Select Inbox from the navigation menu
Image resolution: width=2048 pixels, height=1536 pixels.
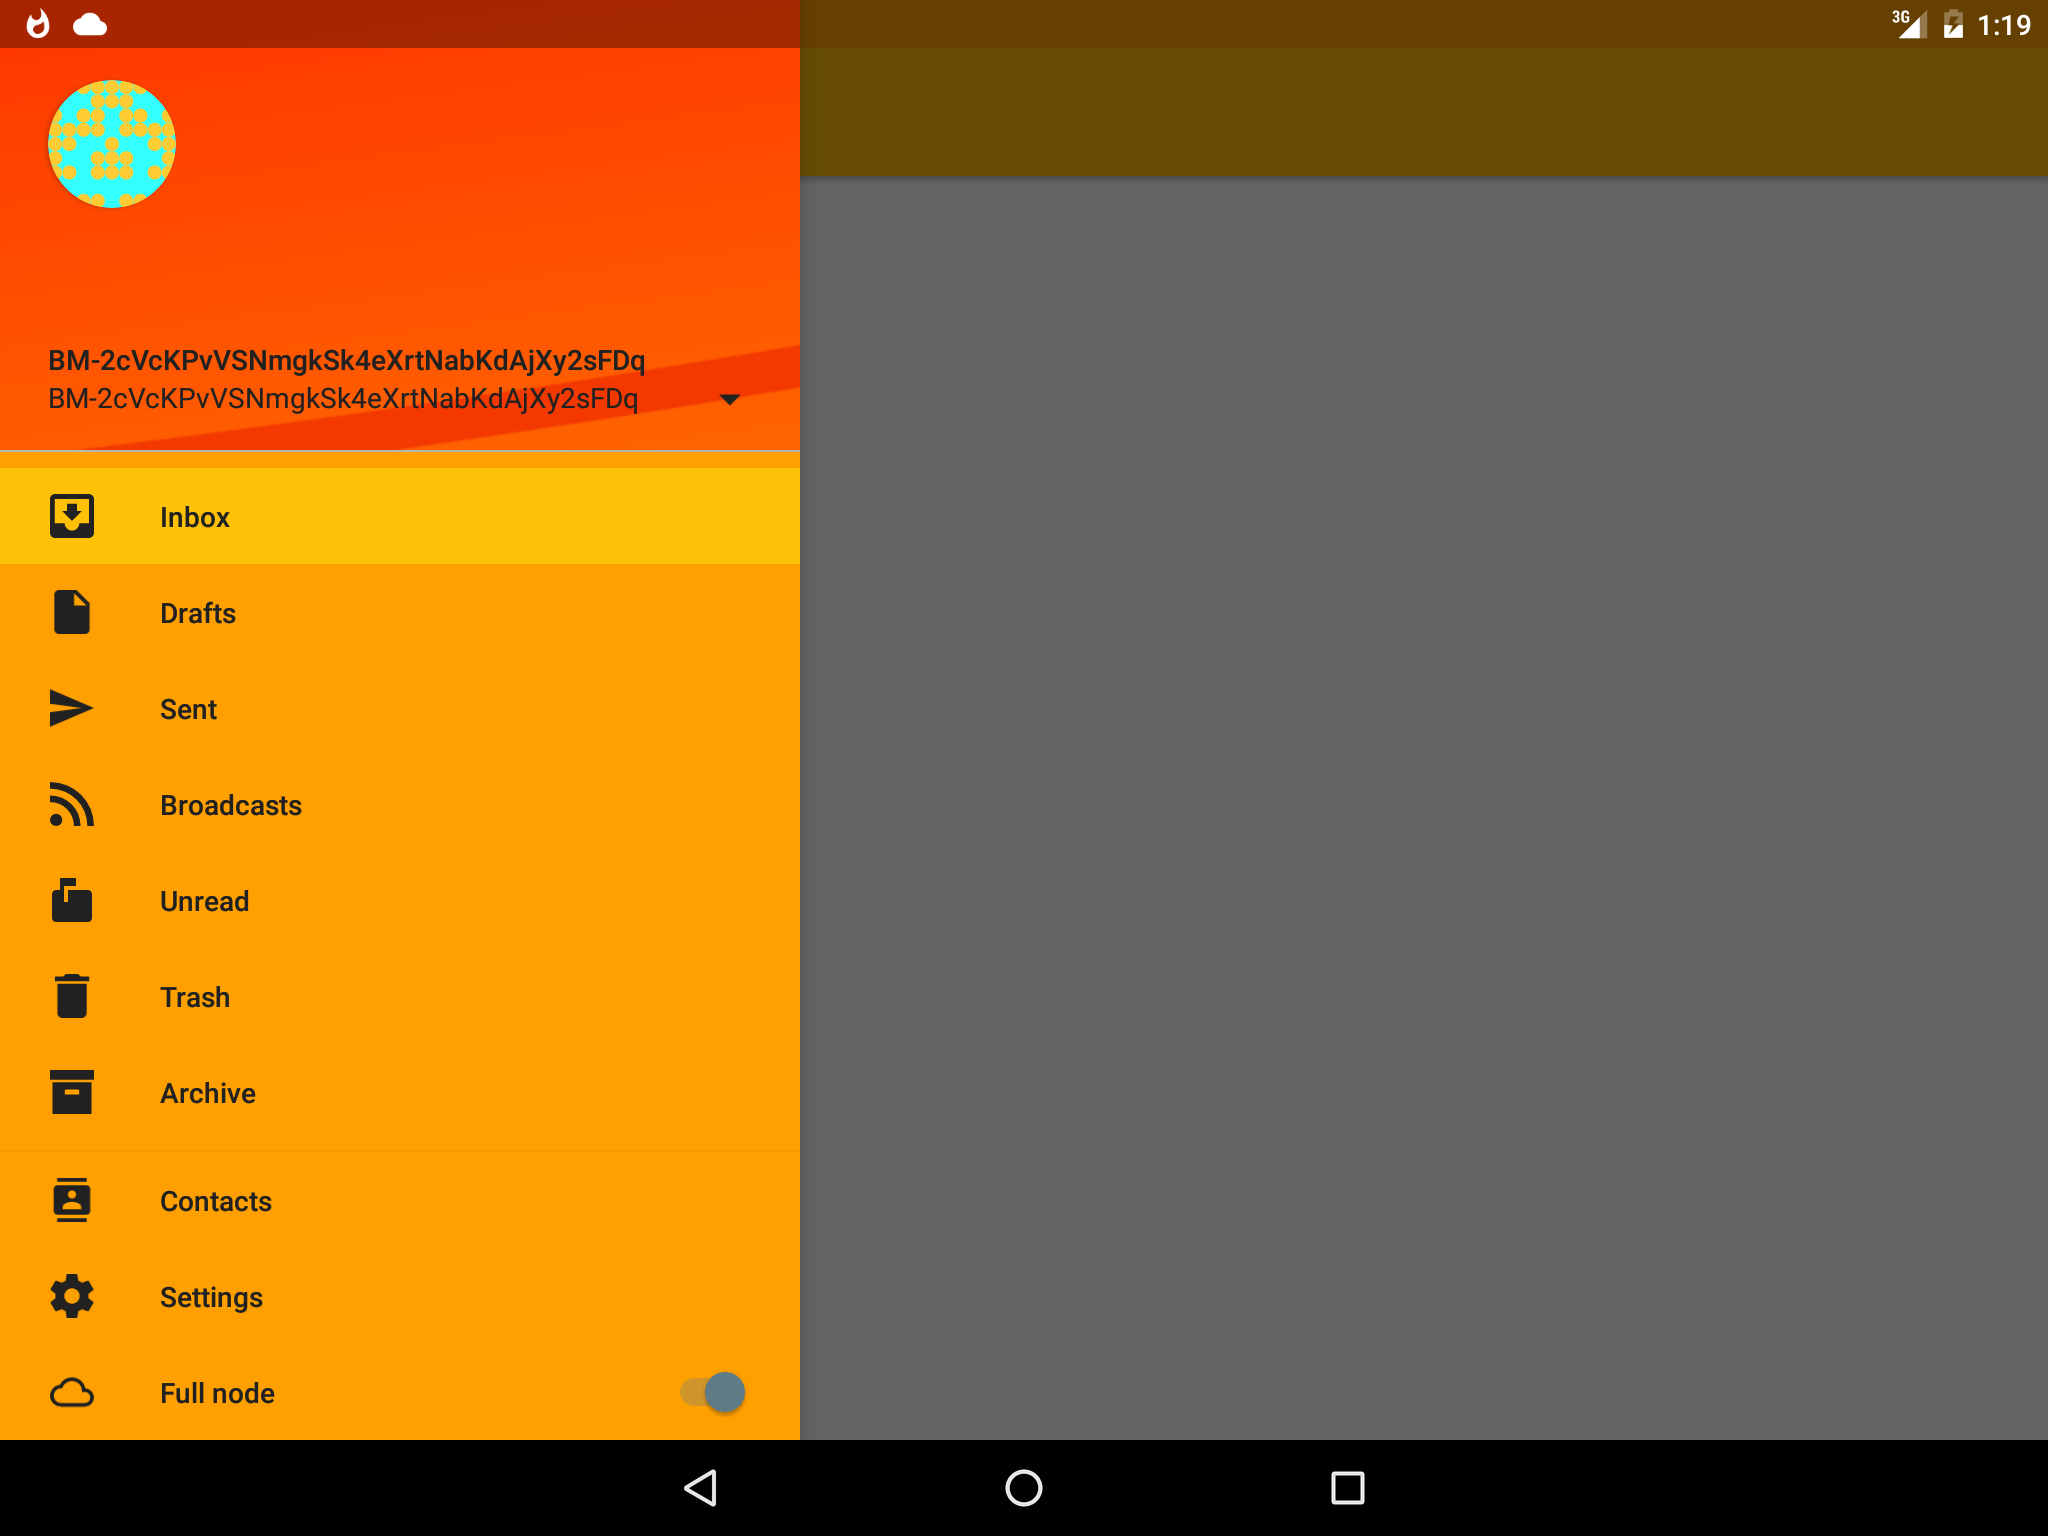[x=400, y=515]
